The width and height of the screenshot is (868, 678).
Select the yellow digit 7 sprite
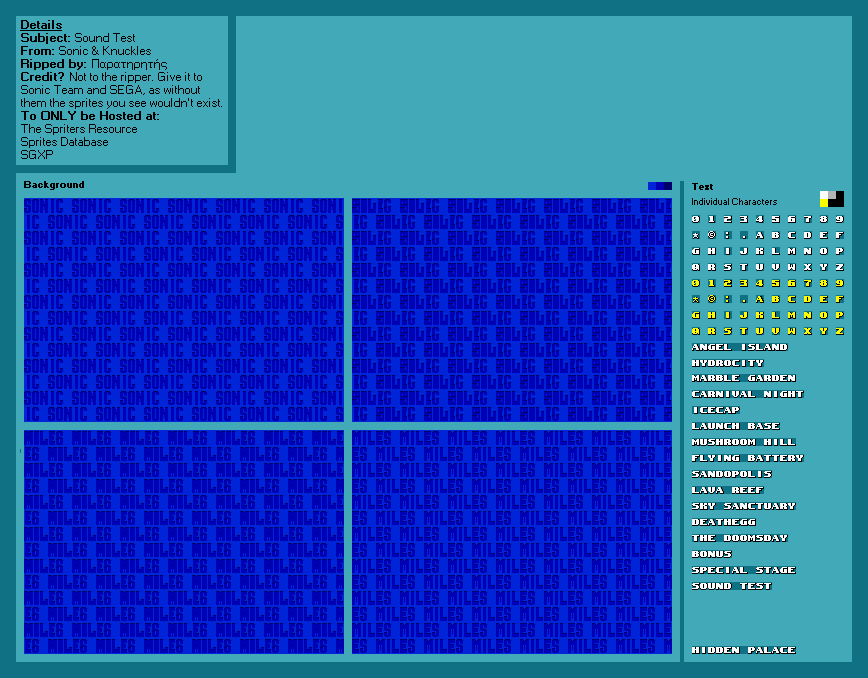click(808, 283)
